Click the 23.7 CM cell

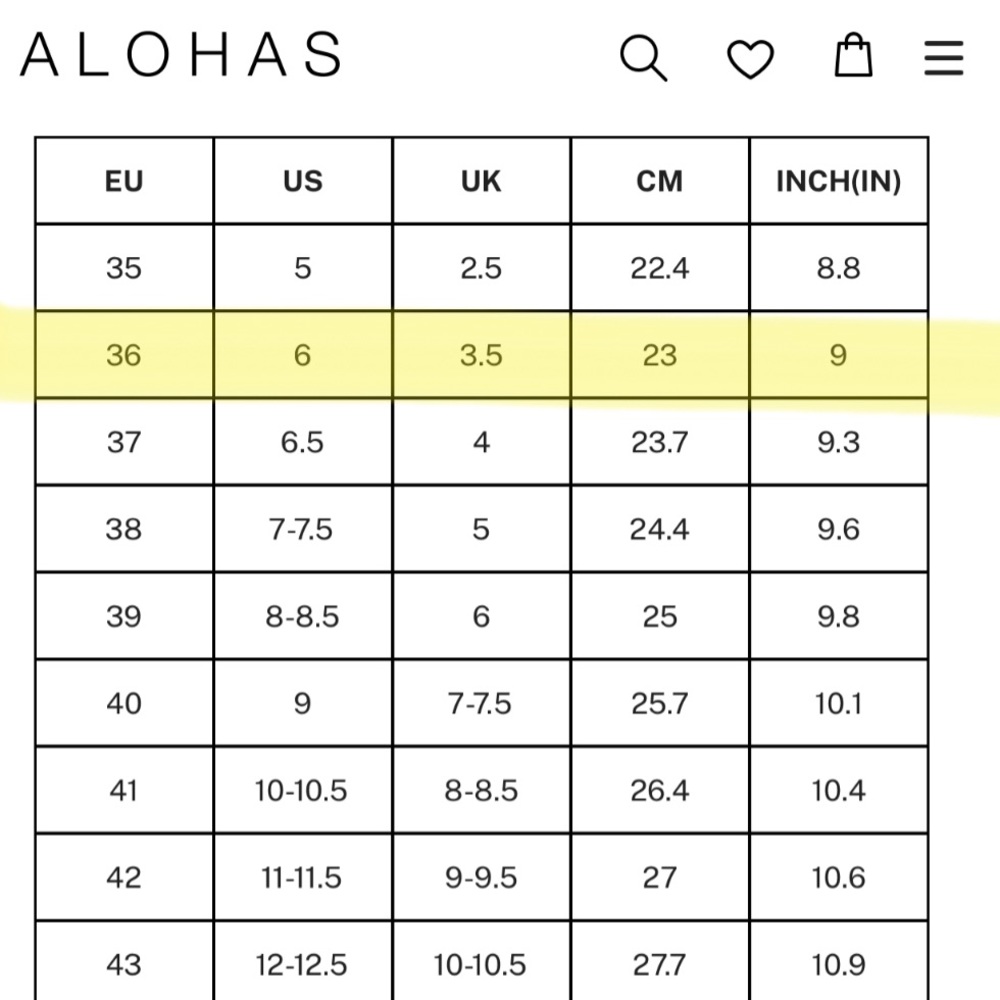click(660, 442)
